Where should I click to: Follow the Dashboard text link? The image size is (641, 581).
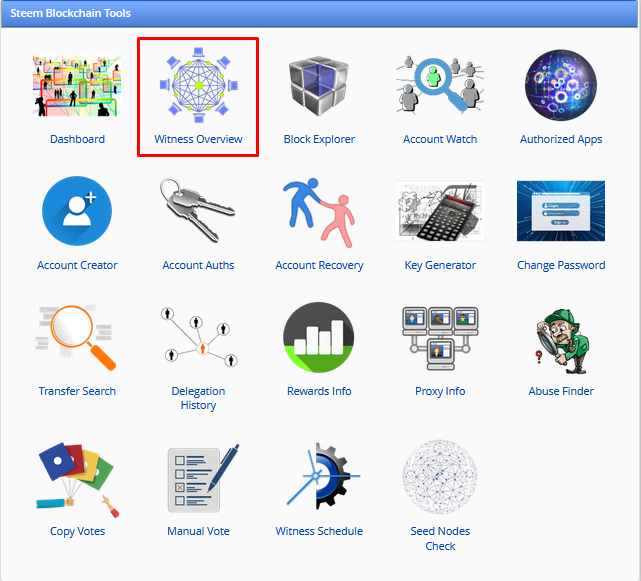(x=77, y=139)
